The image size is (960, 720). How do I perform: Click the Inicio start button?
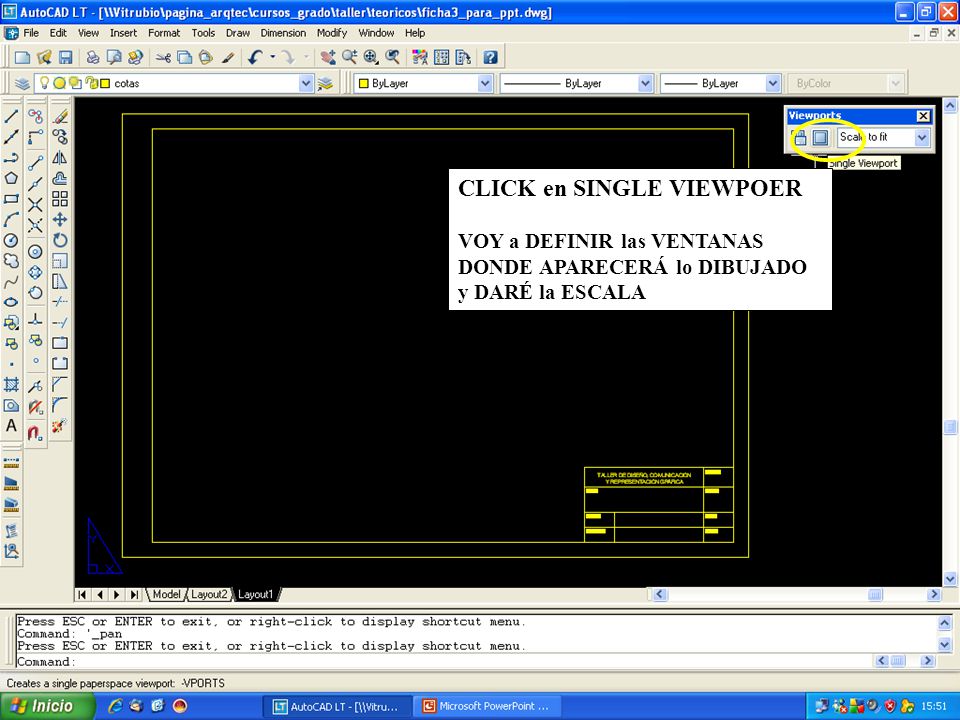47,706
